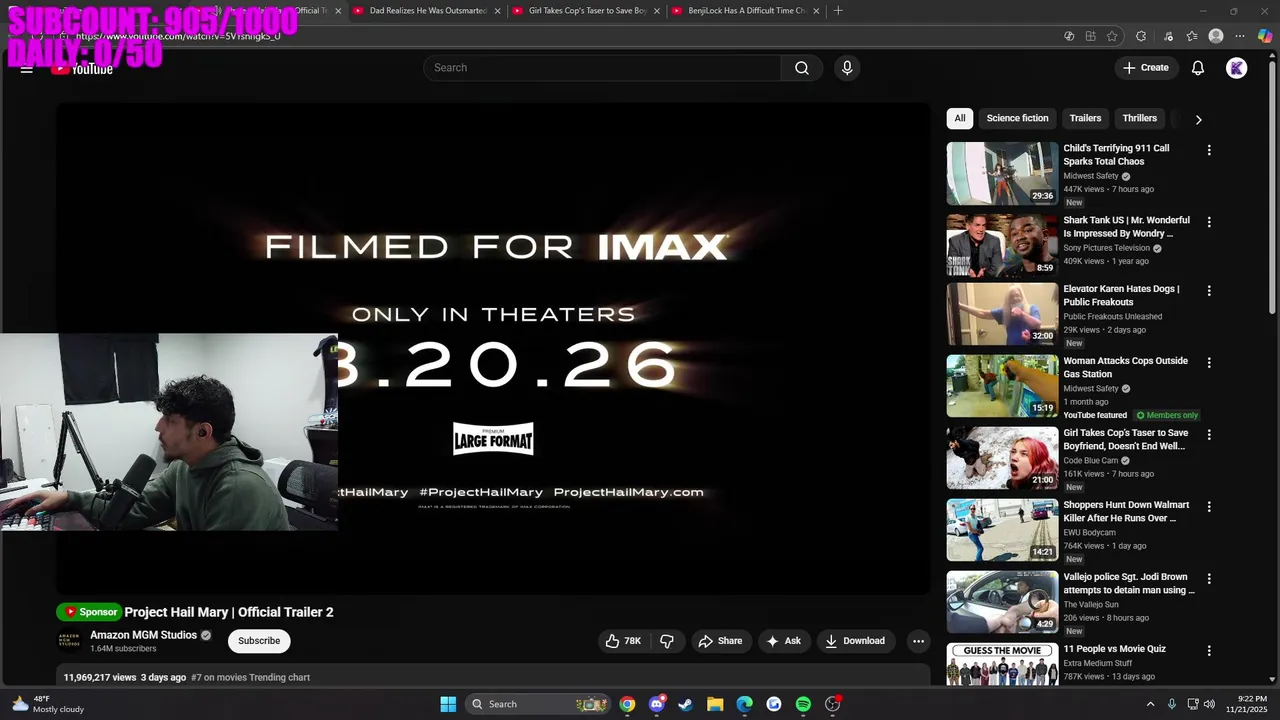Open more actions menu under the video
The height and width of the screenshot is (720, 1280).
pos(918,641)
